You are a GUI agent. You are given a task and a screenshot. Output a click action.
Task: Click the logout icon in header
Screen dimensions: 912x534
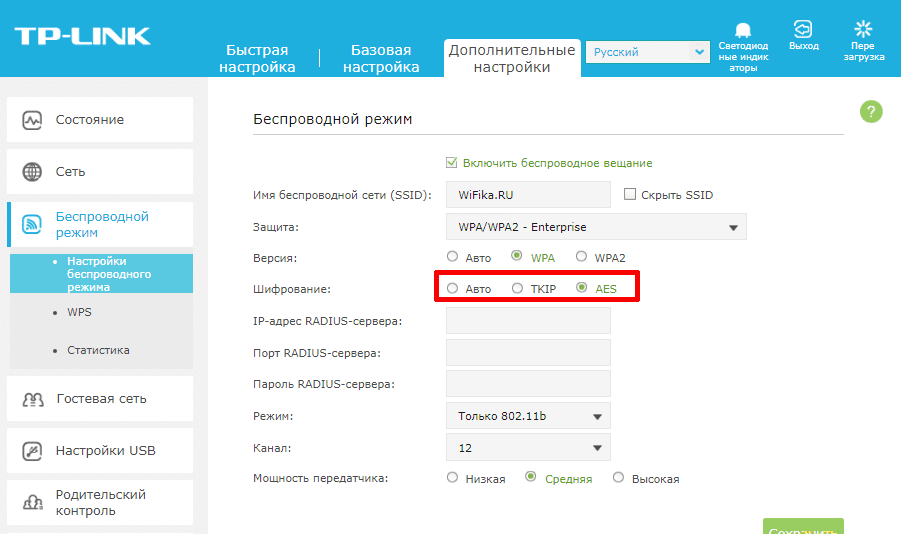[x=802, y=28]
